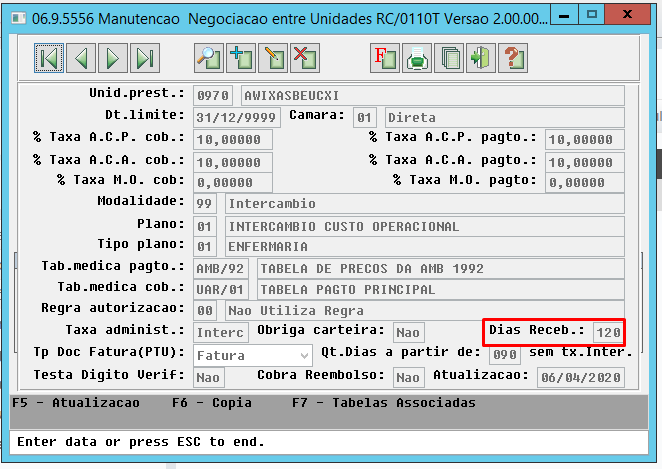
Task: Click the % Taxa A.C.A. cob. field
Action: click(x=233, y=162)
